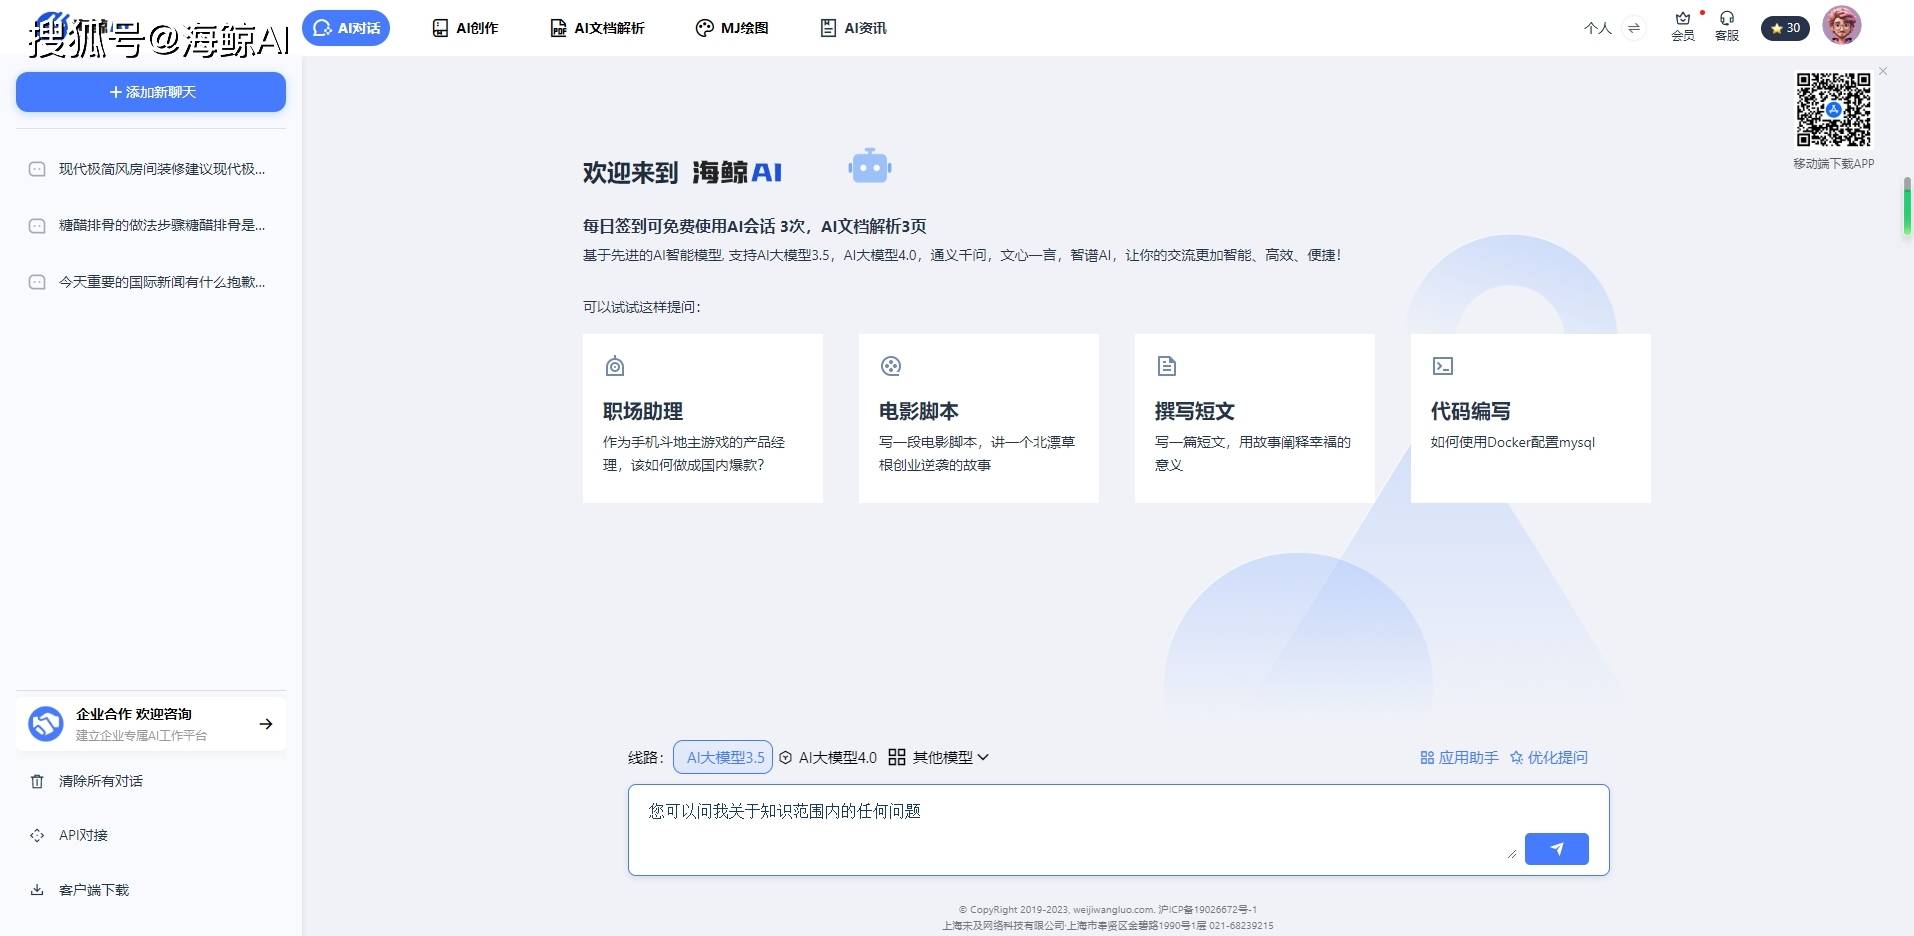Select the AI大模型3.5 route
Image resolution: width=1914 pixels, height=936 pixels.
point(723,757)
